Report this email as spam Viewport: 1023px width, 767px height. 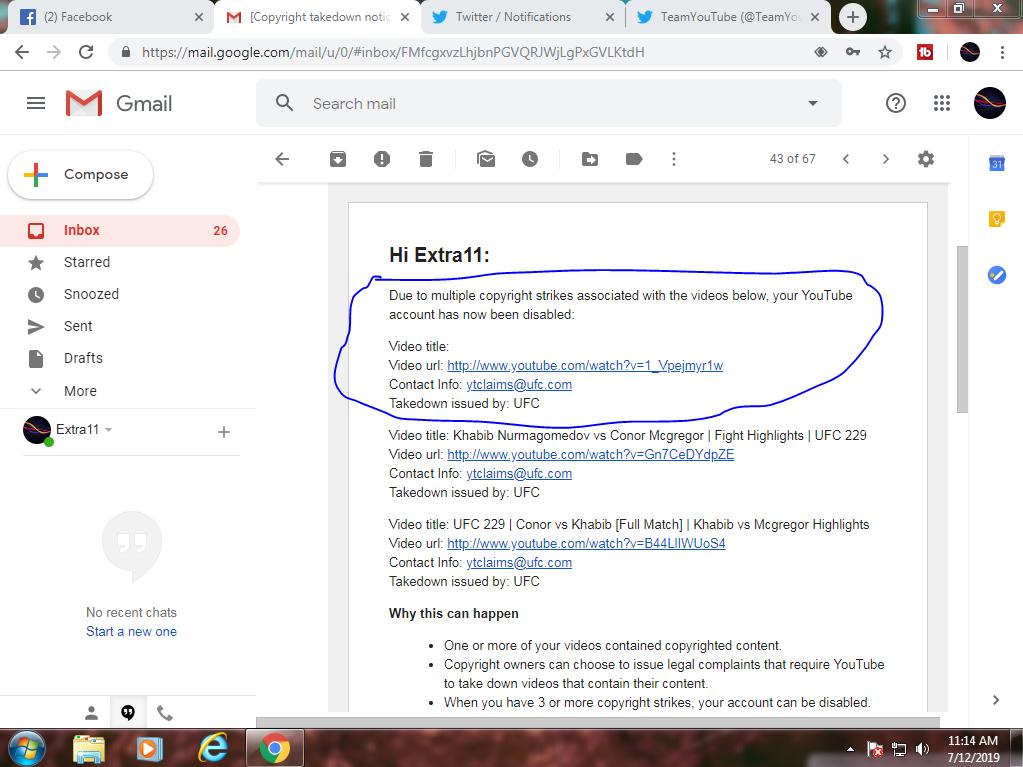click(x=382, y=159)
